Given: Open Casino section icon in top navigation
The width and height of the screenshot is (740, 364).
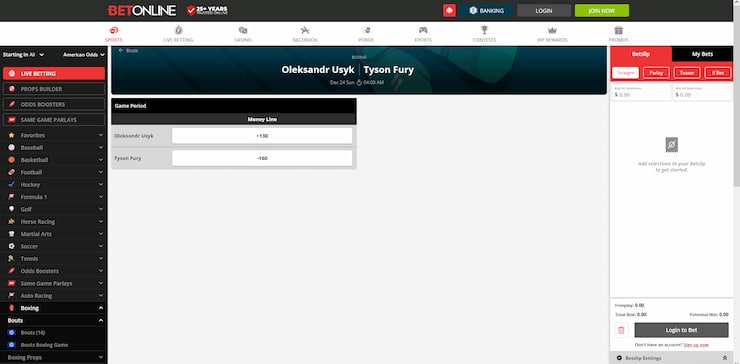Looking at the screenshot, I should click(x=243, y=30).
